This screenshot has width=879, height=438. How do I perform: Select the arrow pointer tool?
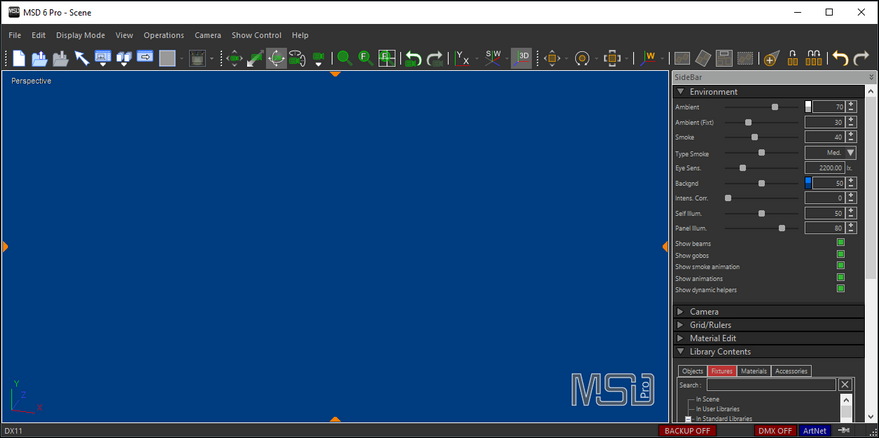coord(82,58)
